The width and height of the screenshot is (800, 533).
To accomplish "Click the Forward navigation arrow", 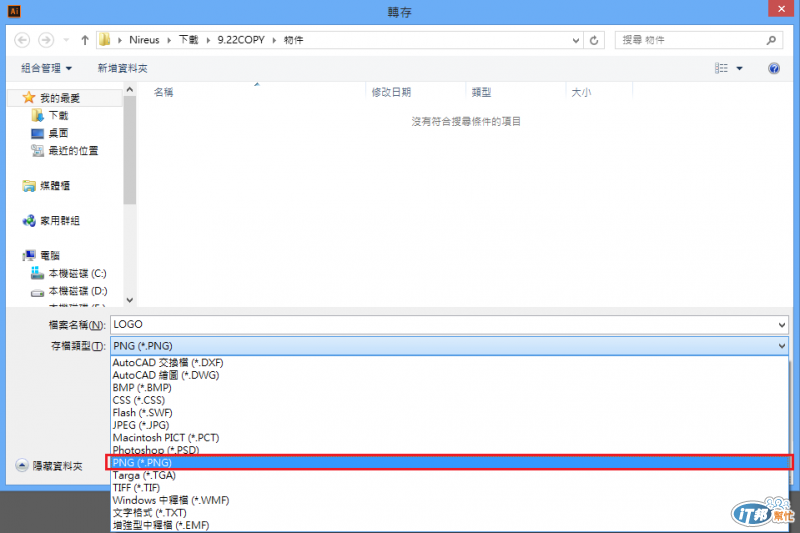I will click(46, 40).
